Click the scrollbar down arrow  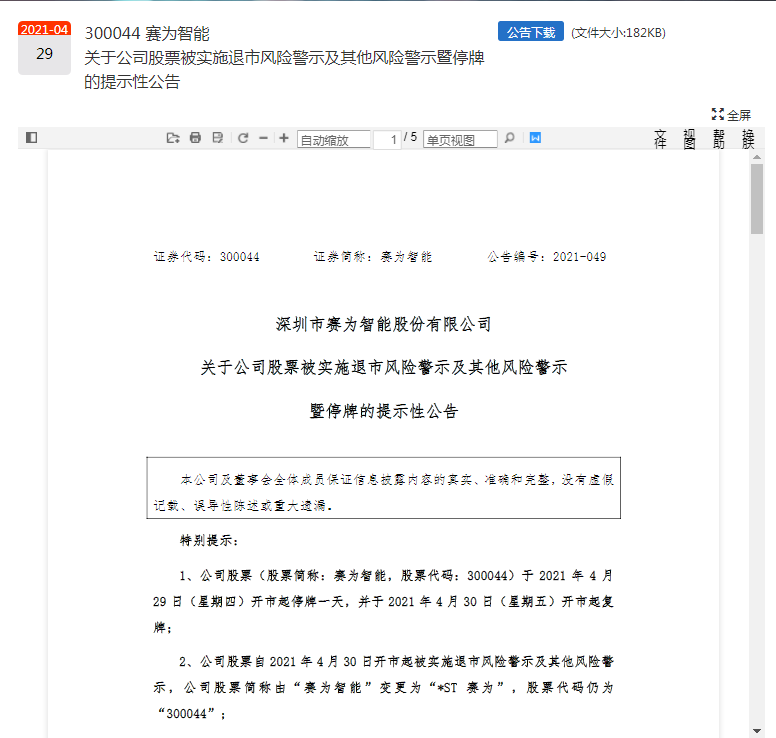click(757, 731)
